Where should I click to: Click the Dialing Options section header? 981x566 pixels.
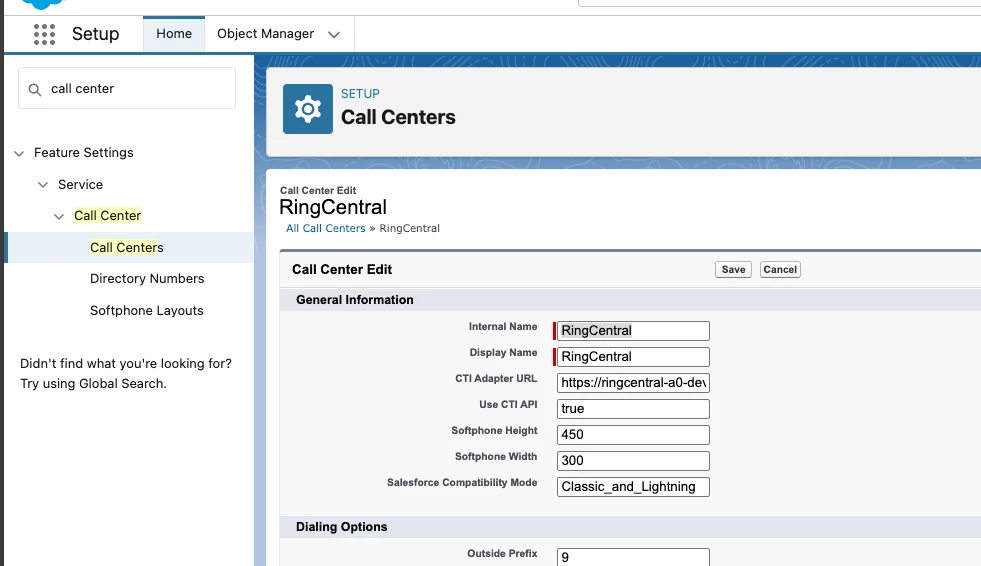342,527
